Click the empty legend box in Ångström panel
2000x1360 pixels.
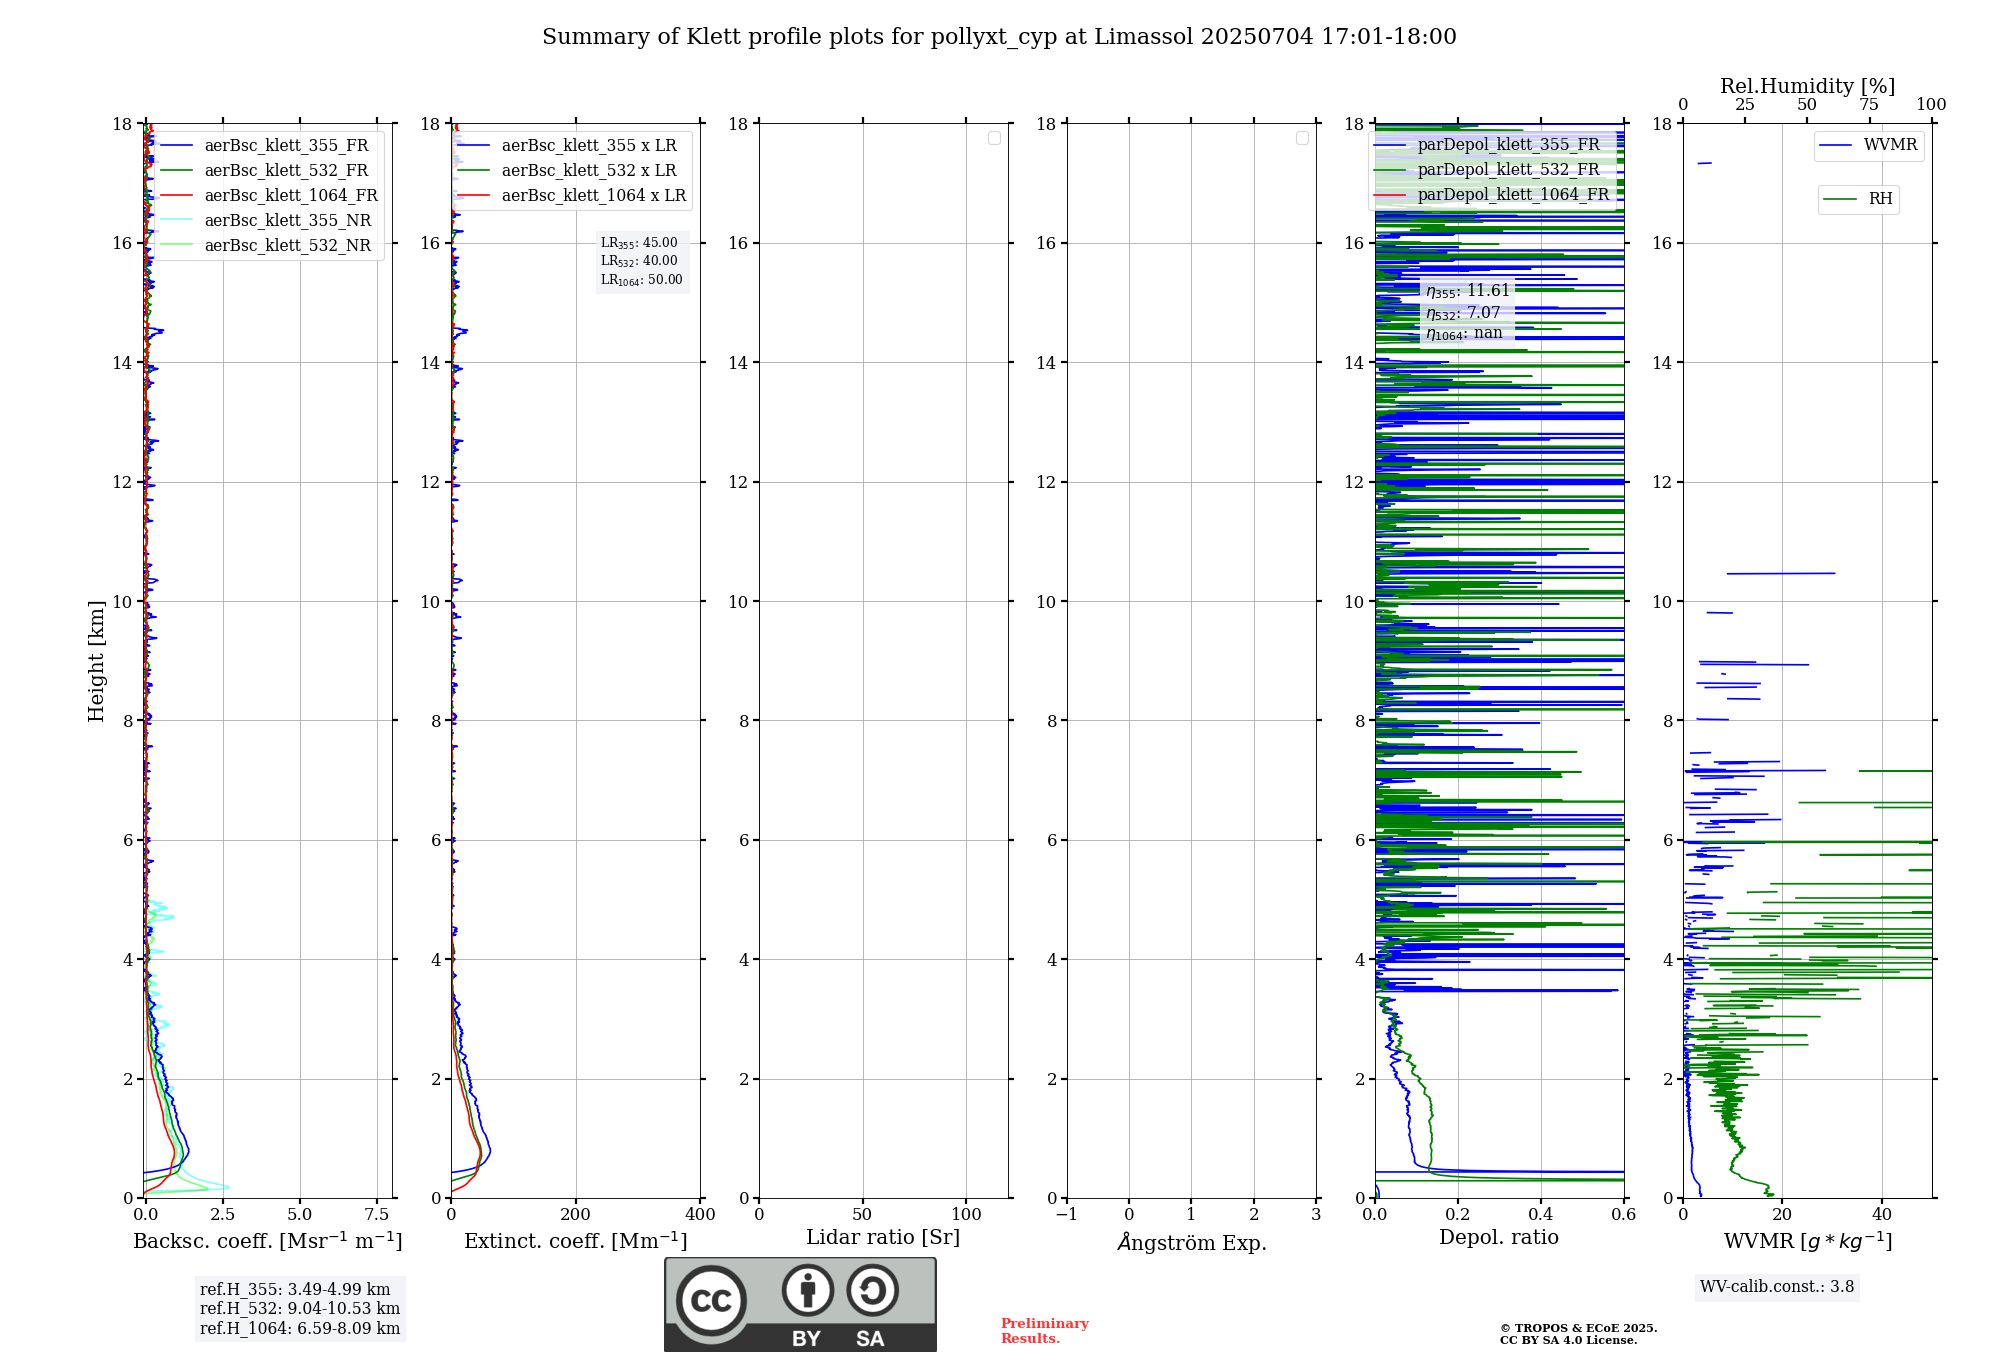point(1302,138)
